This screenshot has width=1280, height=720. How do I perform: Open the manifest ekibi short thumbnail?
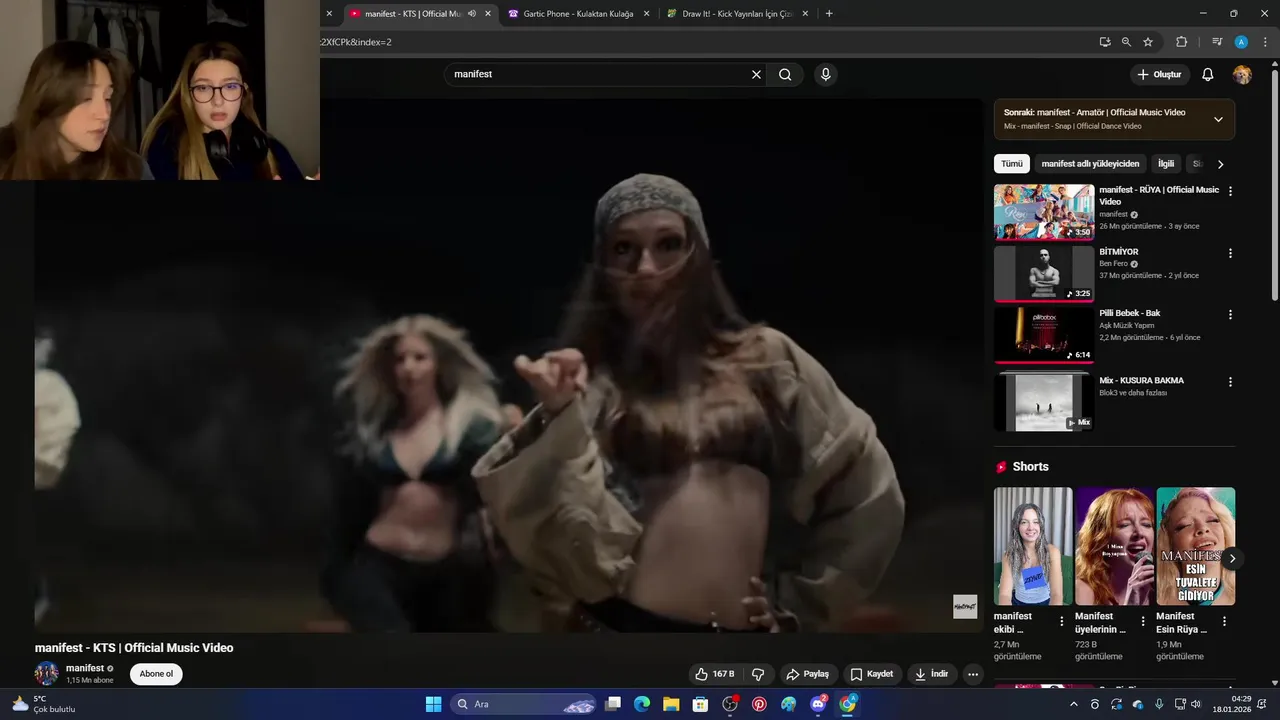(x=1033, y=546)
